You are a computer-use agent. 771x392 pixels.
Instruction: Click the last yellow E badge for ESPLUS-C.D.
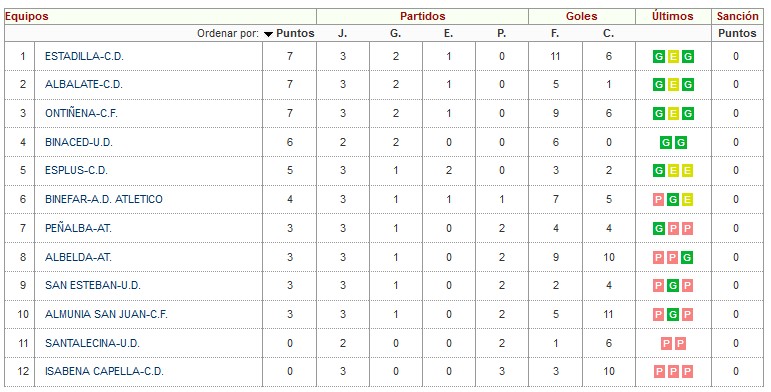tap(687, 171)
